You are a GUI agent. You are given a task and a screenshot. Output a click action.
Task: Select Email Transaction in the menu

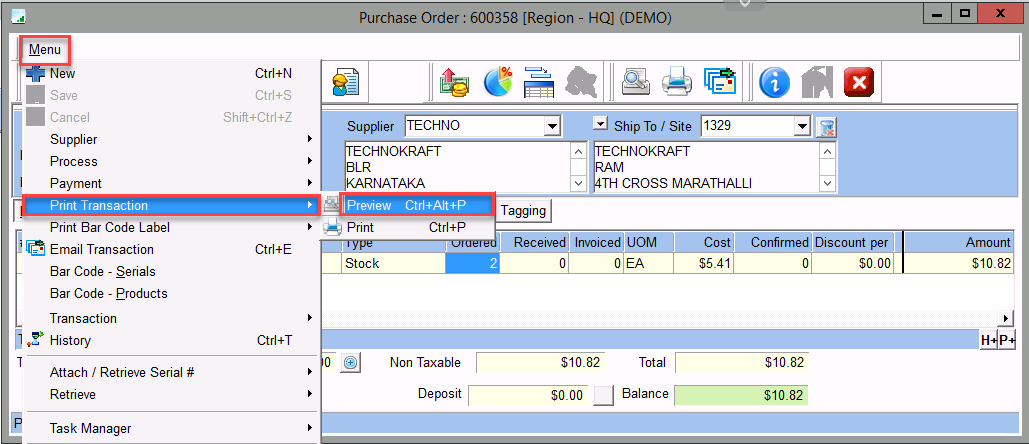(101, 249)
